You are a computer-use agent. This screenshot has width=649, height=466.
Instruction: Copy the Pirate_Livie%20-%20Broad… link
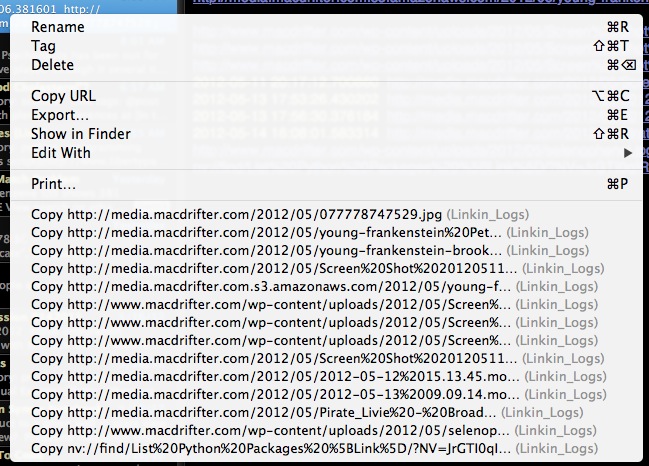pos(326,413)
